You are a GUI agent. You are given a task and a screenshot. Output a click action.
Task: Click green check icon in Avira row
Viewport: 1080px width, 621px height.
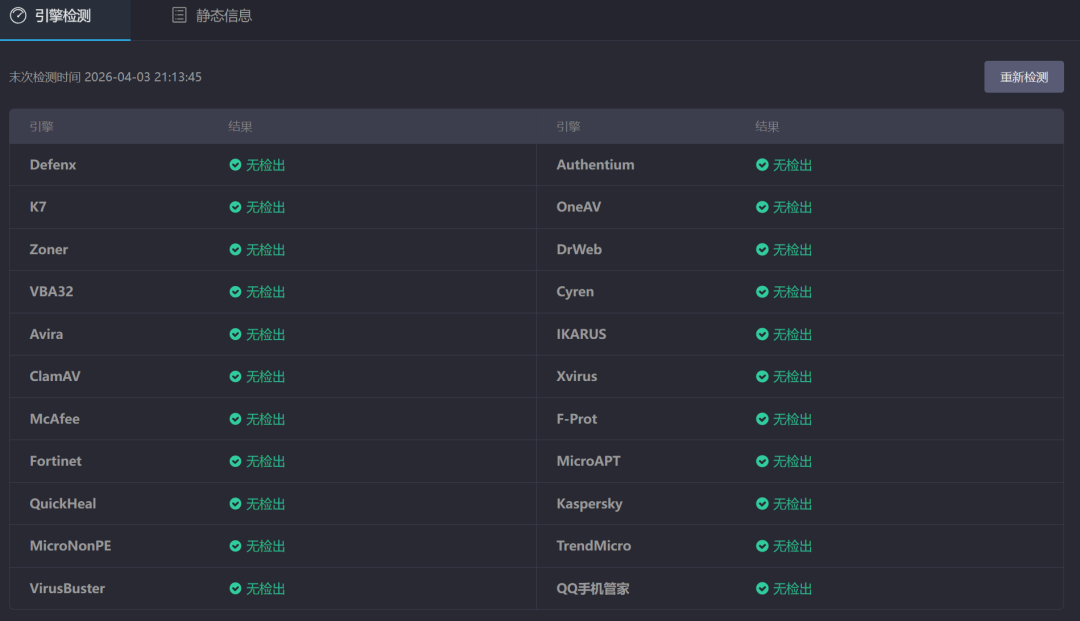click(235, 334)
